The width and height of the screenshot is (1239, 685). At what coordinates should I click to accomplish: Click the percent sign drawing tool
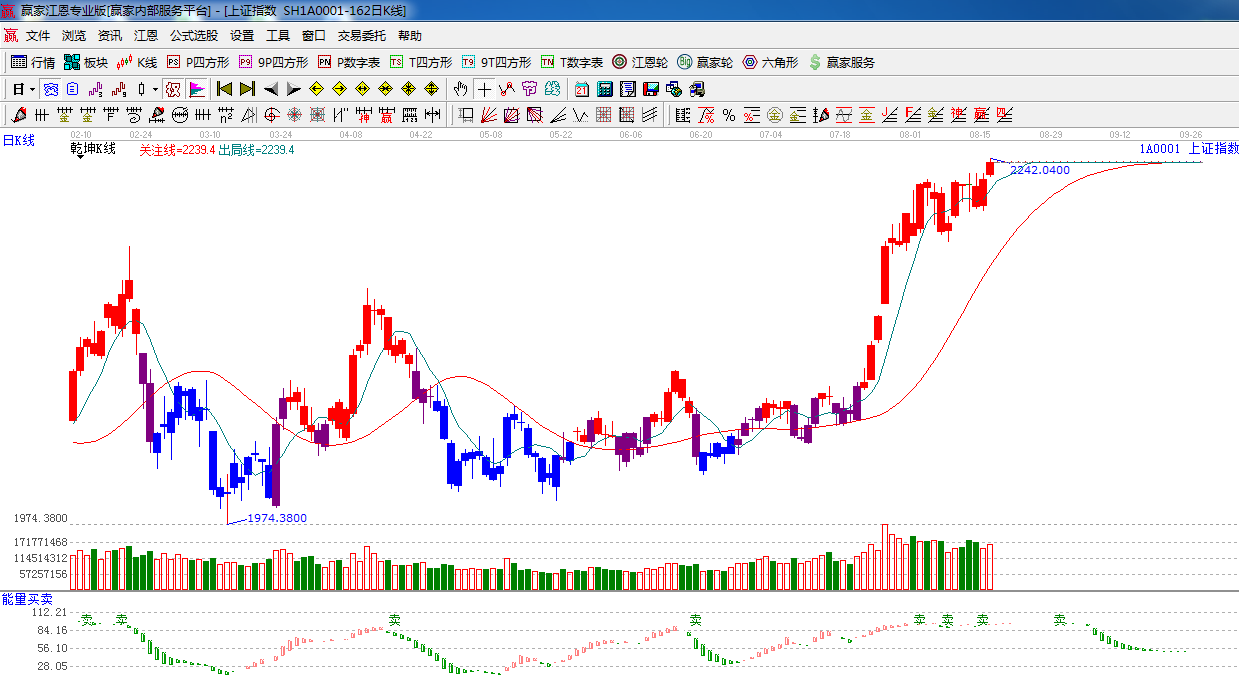(x=728, y=115)
